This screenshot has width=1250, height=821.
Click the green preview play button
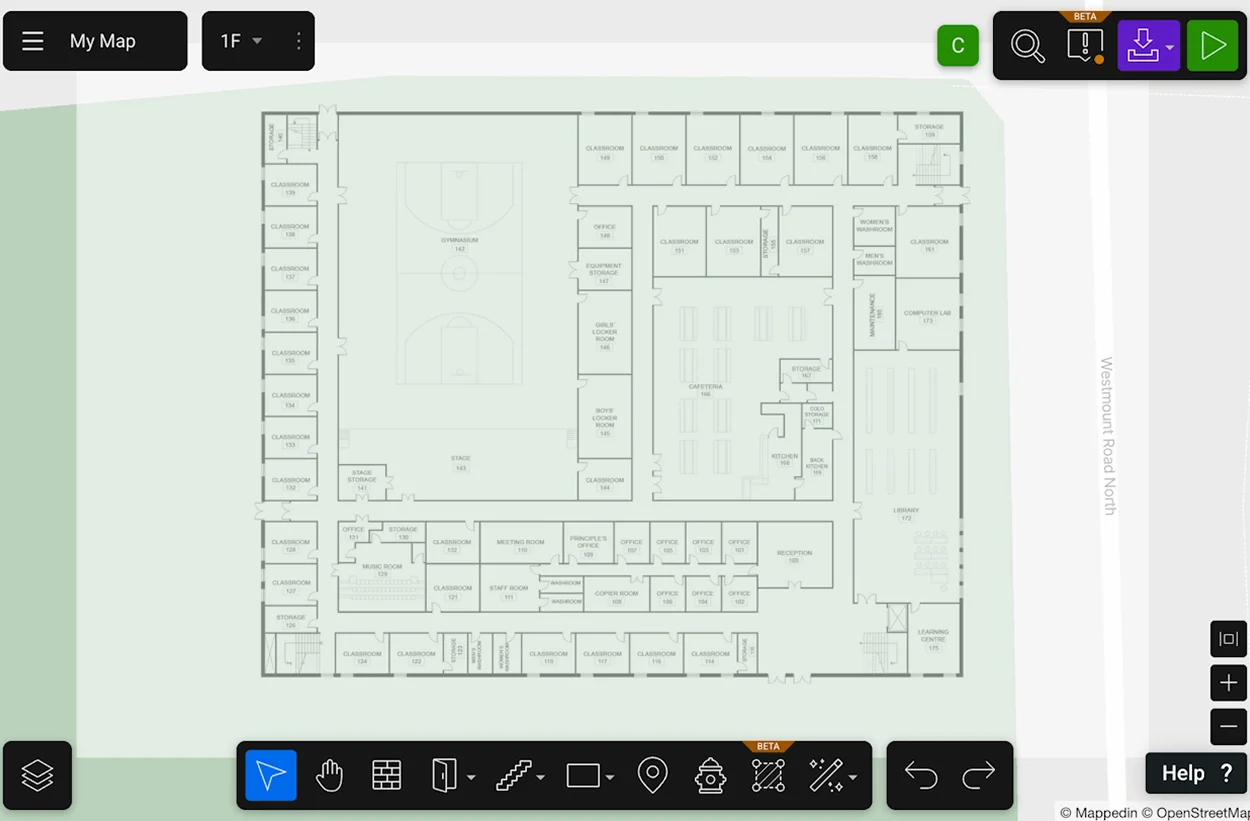[1212, 46]
